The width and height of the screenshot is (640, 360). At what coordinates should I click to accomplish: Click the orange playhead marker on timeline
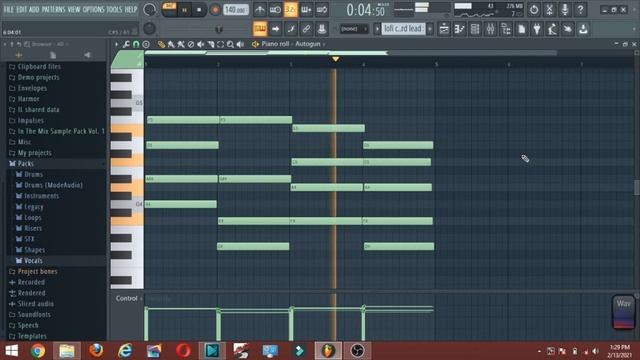pyautogui.click(x=335, y=59)
